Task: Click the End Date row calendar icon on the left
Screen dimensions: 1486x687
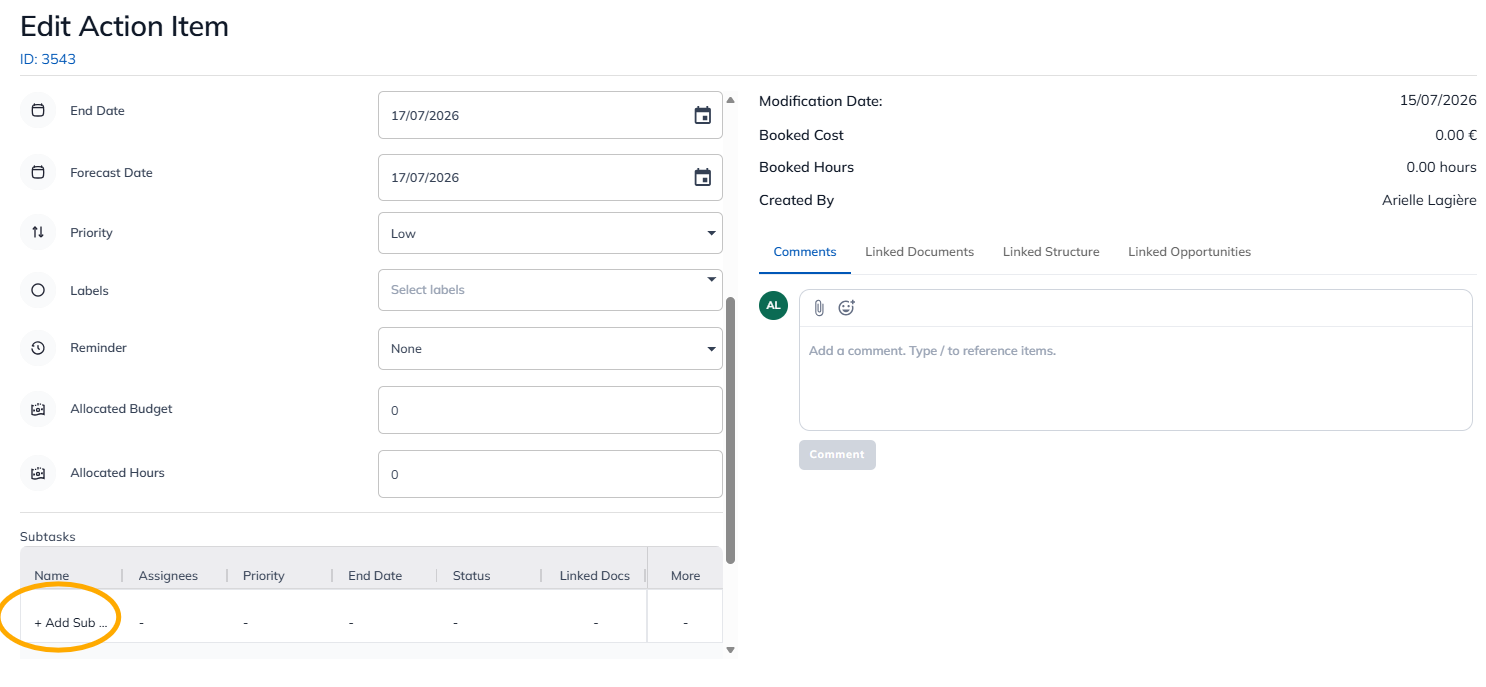Action: click(x=38, y=110)
